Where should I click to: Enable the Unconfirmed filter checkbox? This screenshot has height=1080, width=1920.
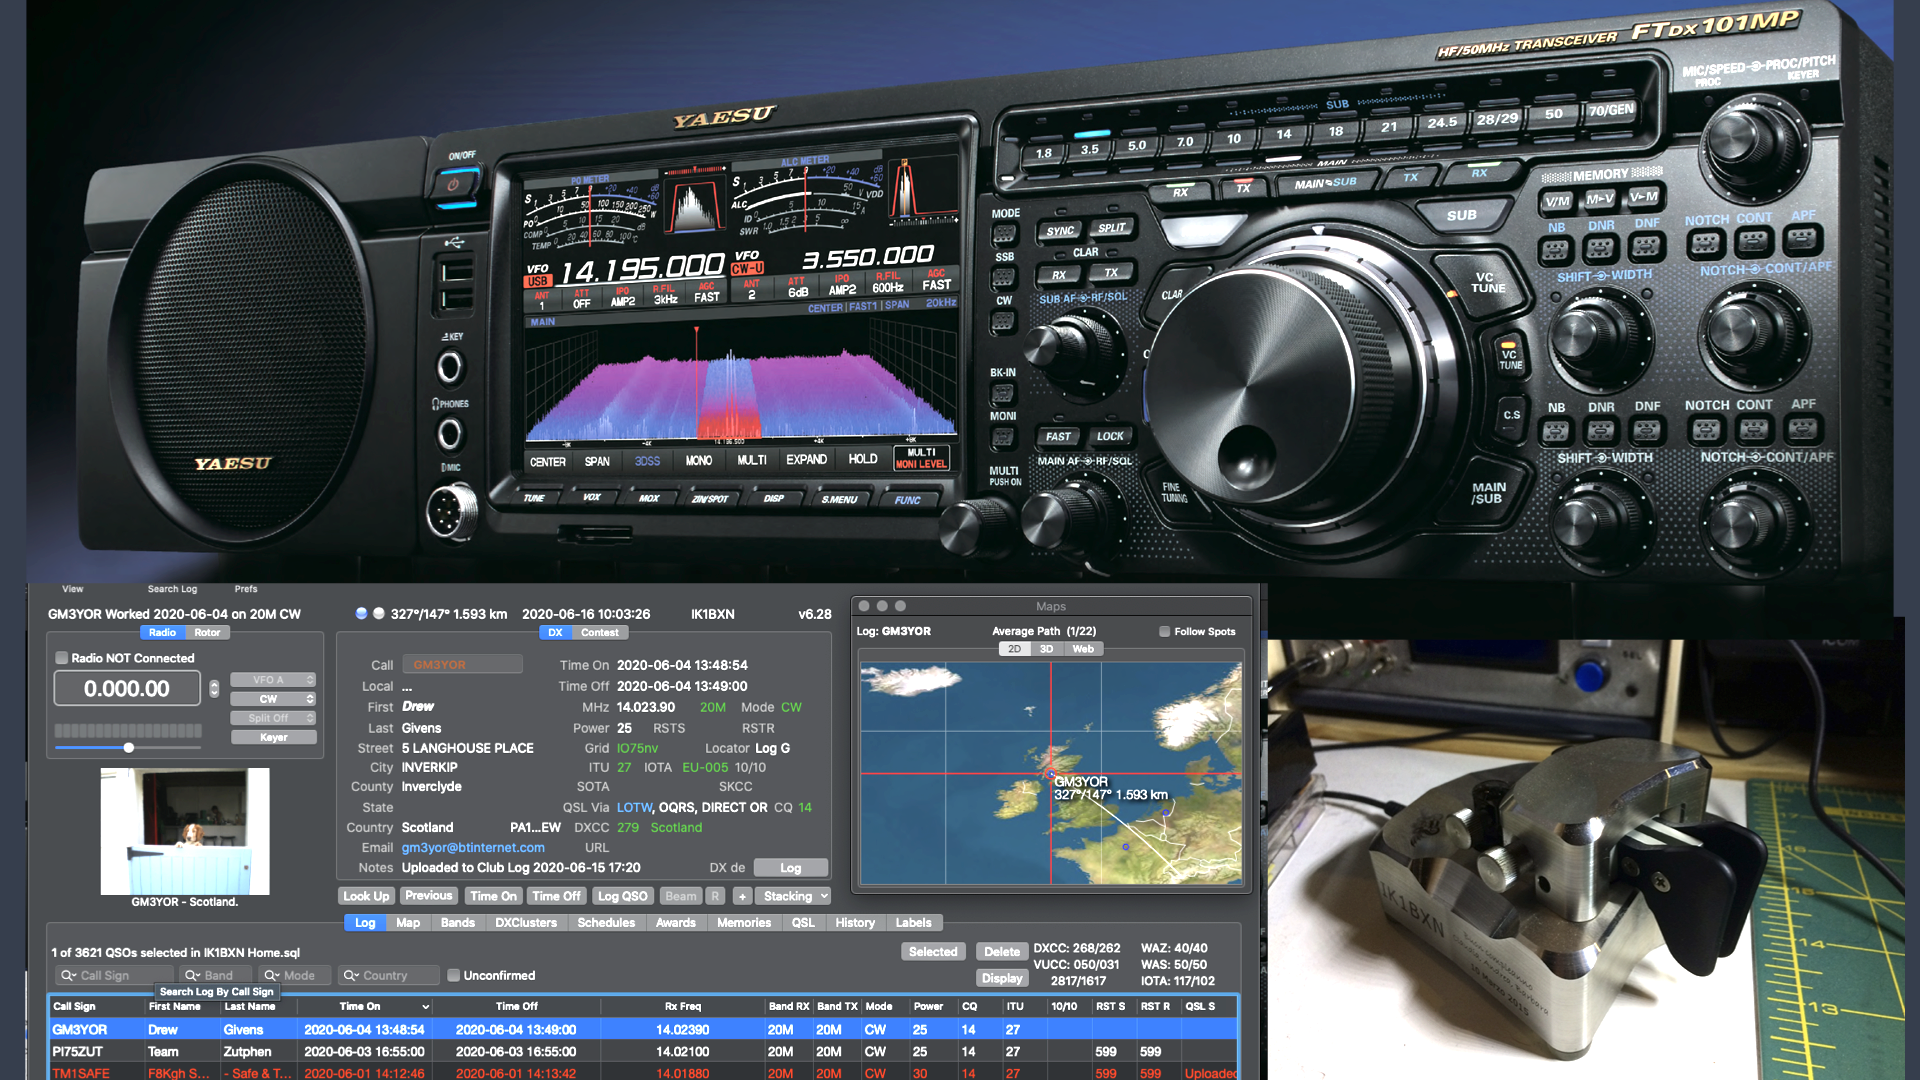point(453,975)
